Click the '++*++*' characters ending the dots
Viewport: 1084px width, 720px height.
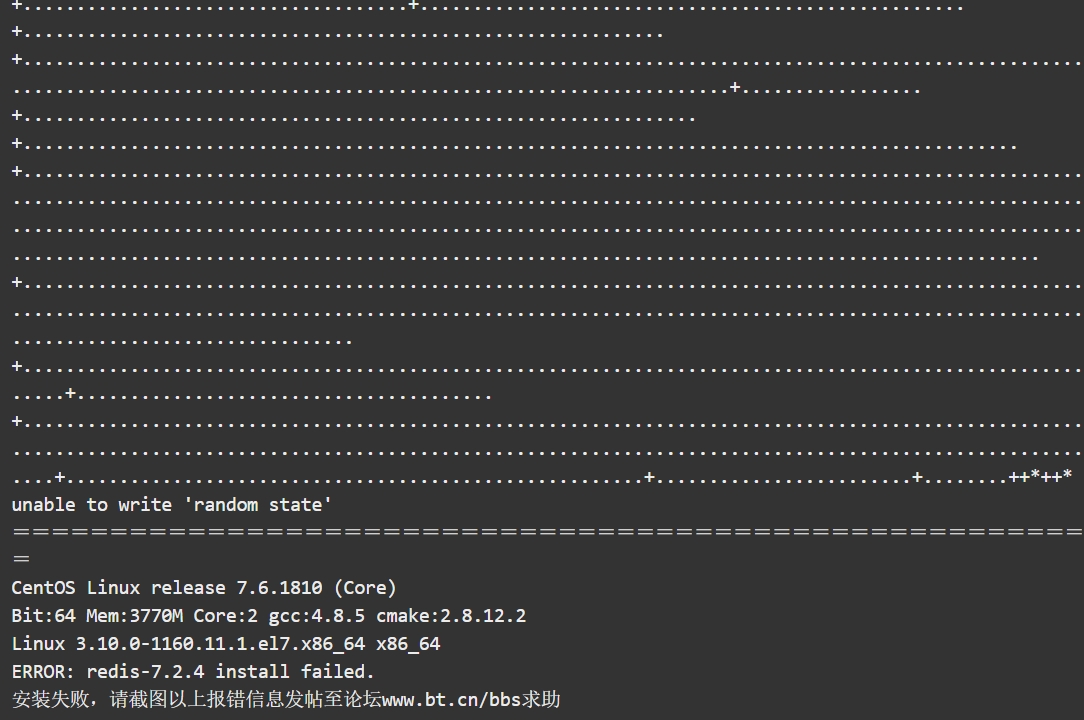coord(1040,476)
